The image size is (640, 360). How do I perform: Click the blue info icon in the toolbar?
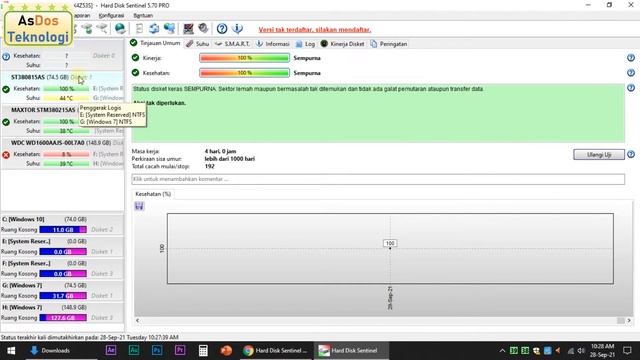237,29
